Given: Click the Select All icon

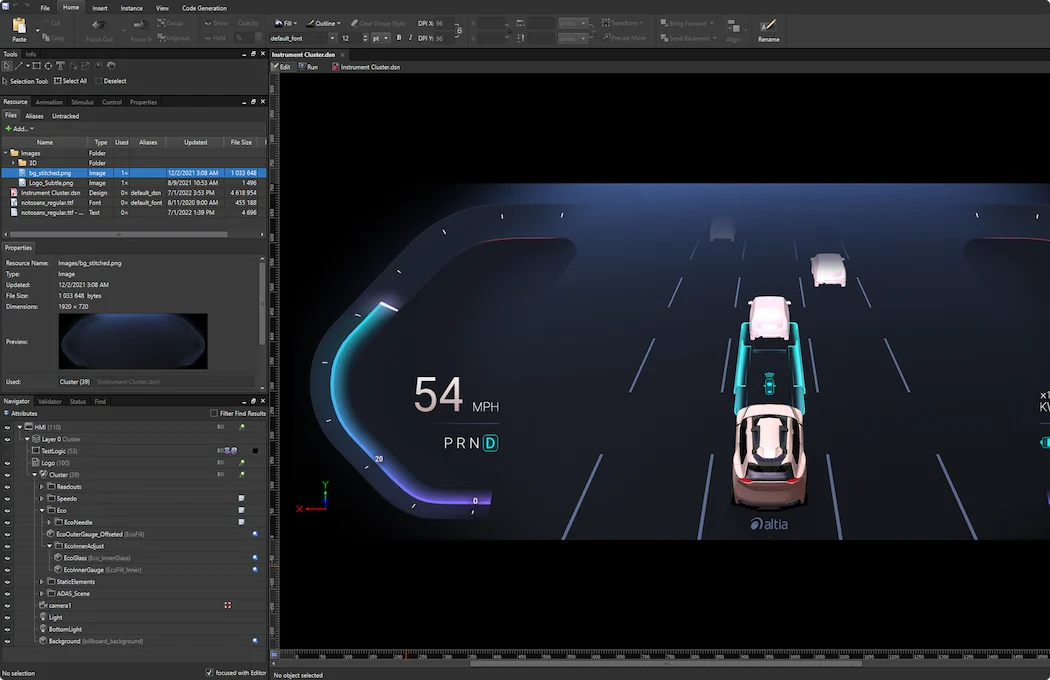Looking at the screenshot, I should pyautogui.click(x=57, y=81).
